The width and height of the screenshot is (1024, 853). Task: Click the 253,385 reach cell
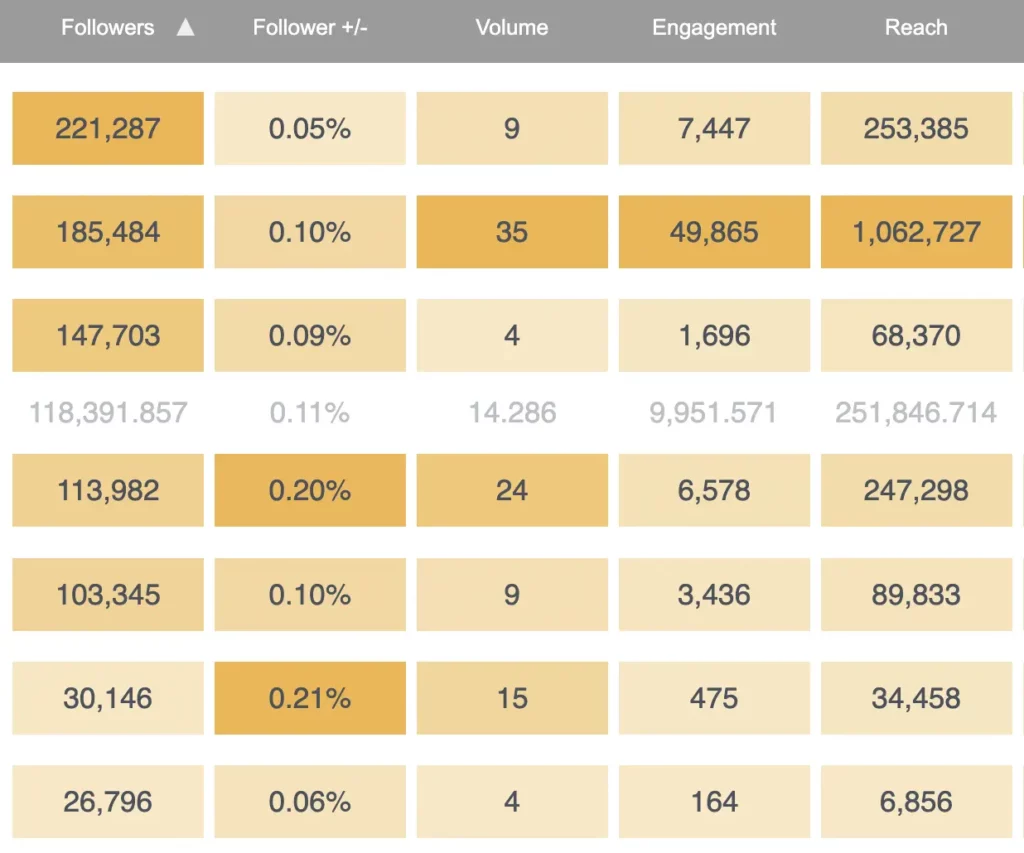click(916, 128)
